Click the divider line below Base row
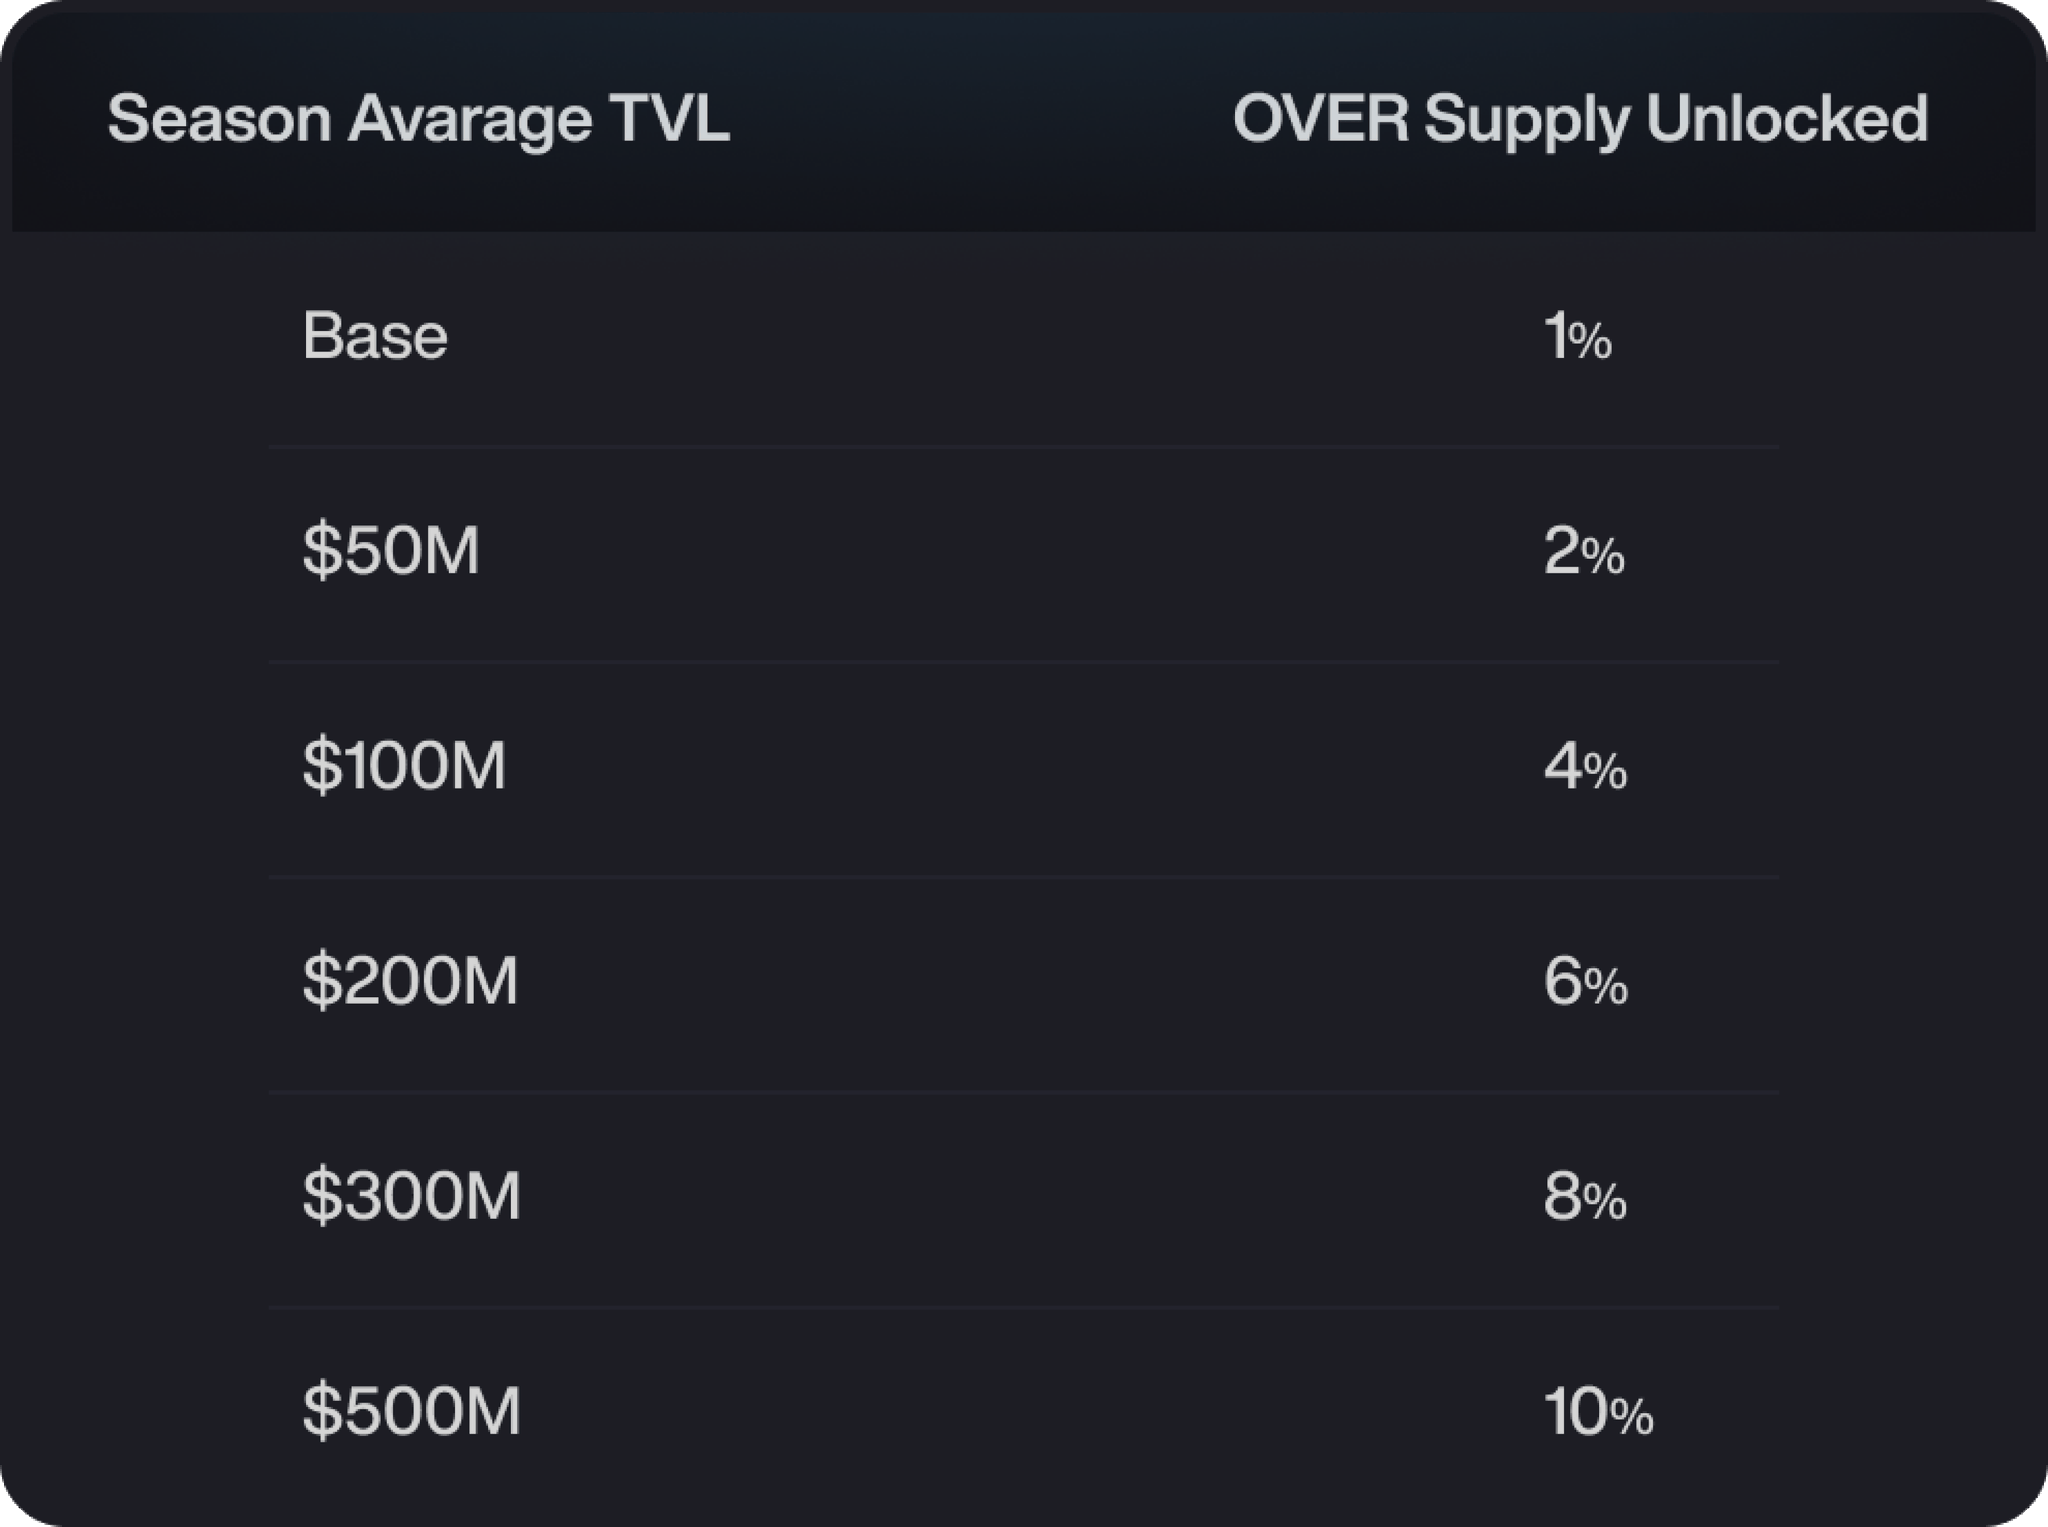Image resolution: width=2048 pixels, height=1527 pixels. 1023,446
